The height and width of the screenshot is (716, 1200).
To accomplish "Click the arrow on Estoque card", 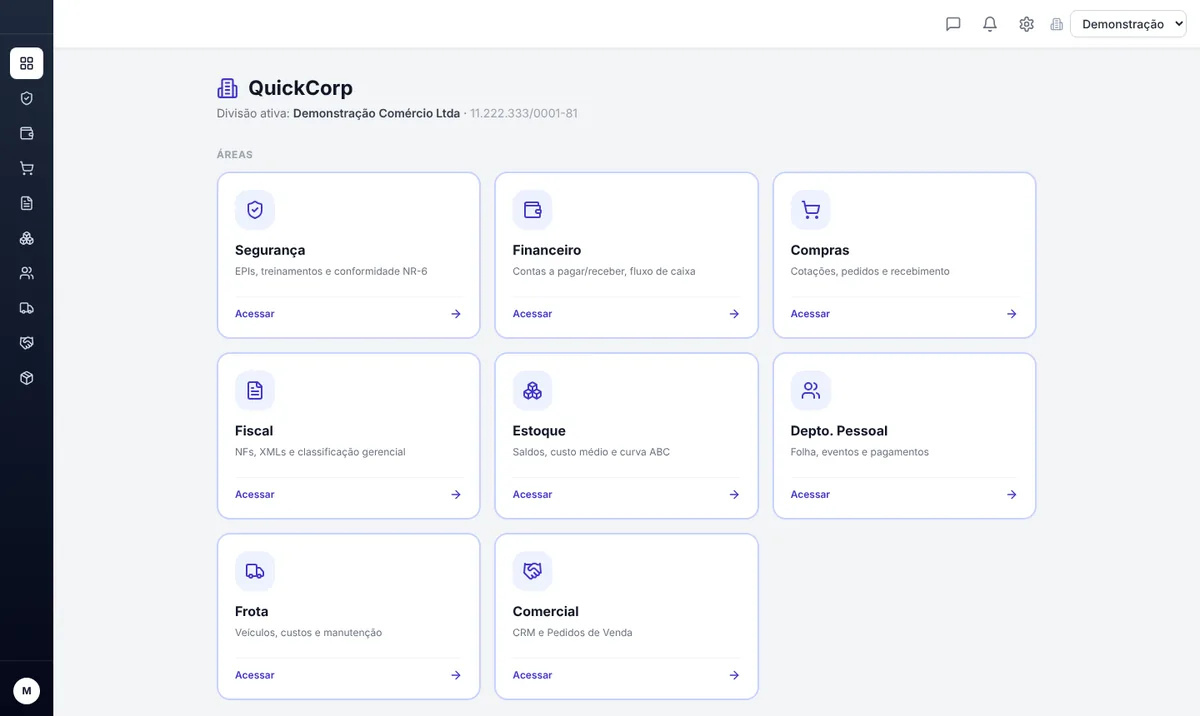I will click(x=734, y=494).
